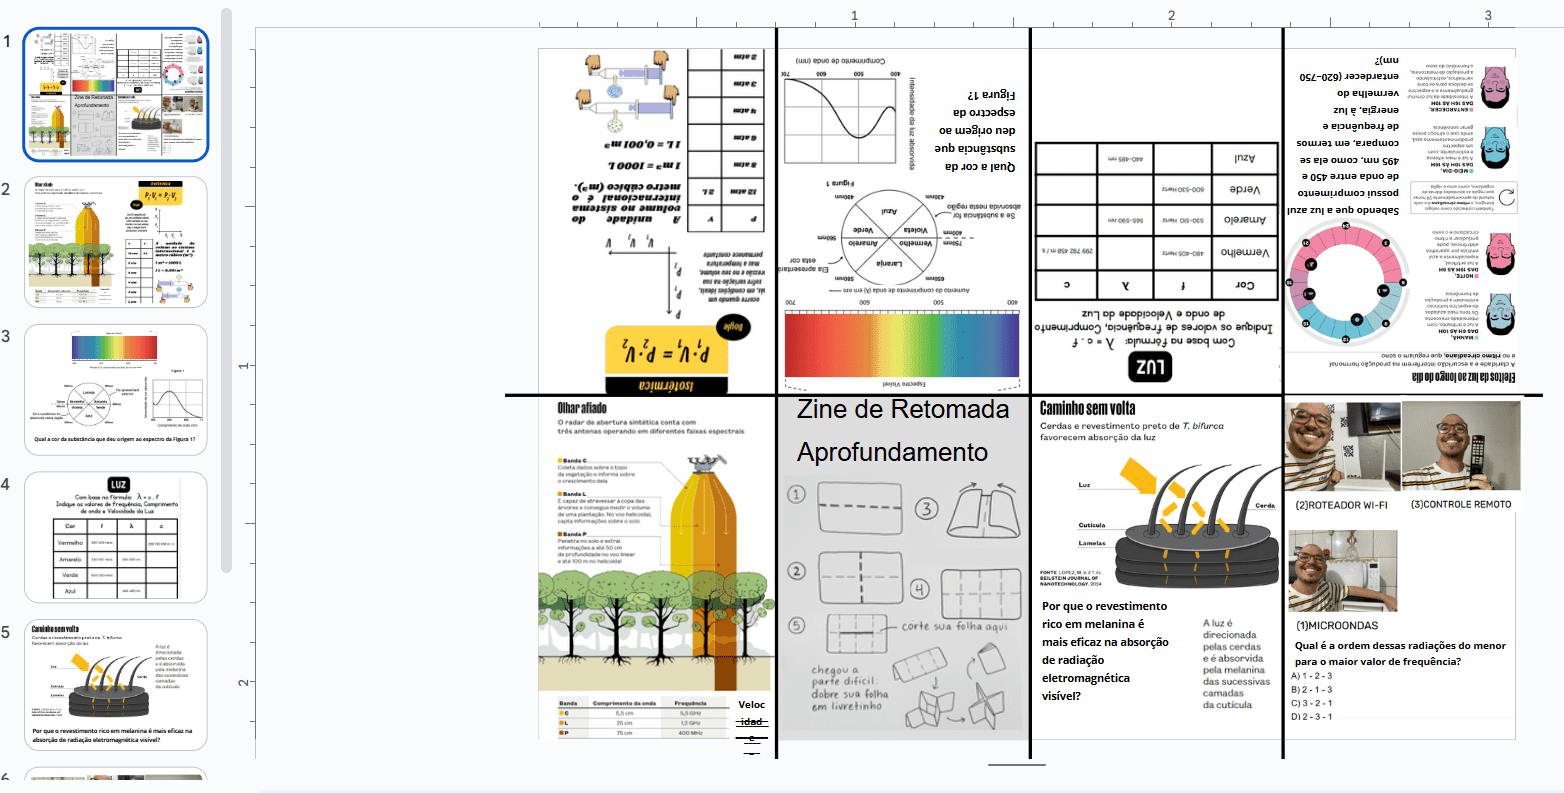The image size is (1564, 793).
Task: Click the '(1)MICROONDAS' caption
Action: coord(1336,625)
